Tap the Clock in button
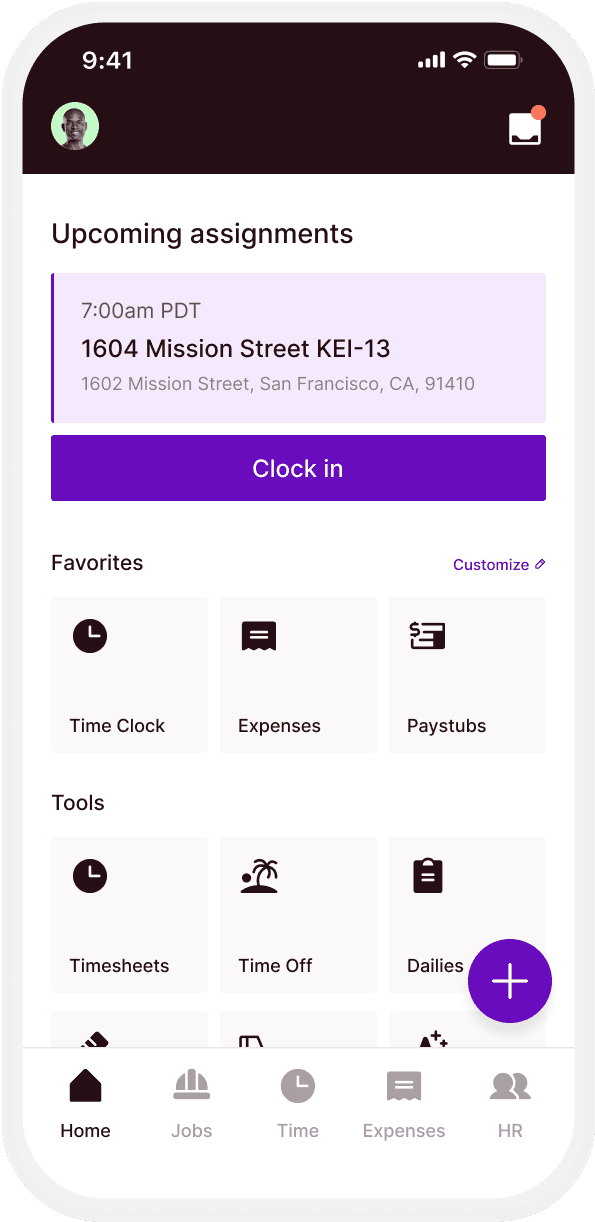 [298, 468]
